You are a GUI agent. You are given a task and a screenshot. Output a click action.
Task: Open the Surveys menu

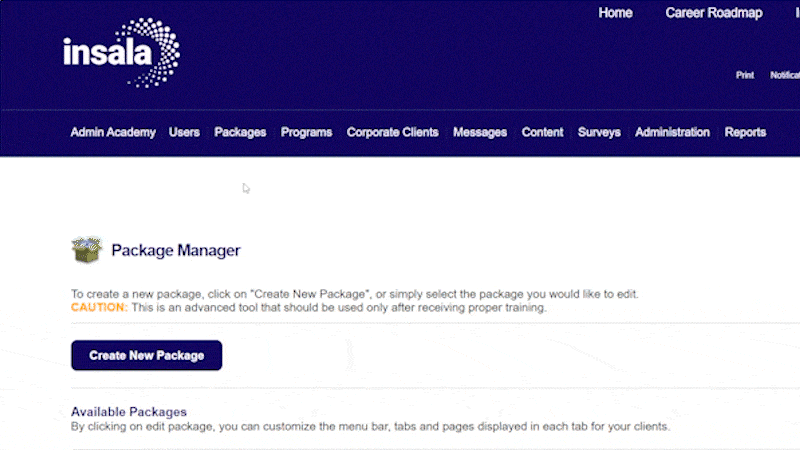point(599,132)
